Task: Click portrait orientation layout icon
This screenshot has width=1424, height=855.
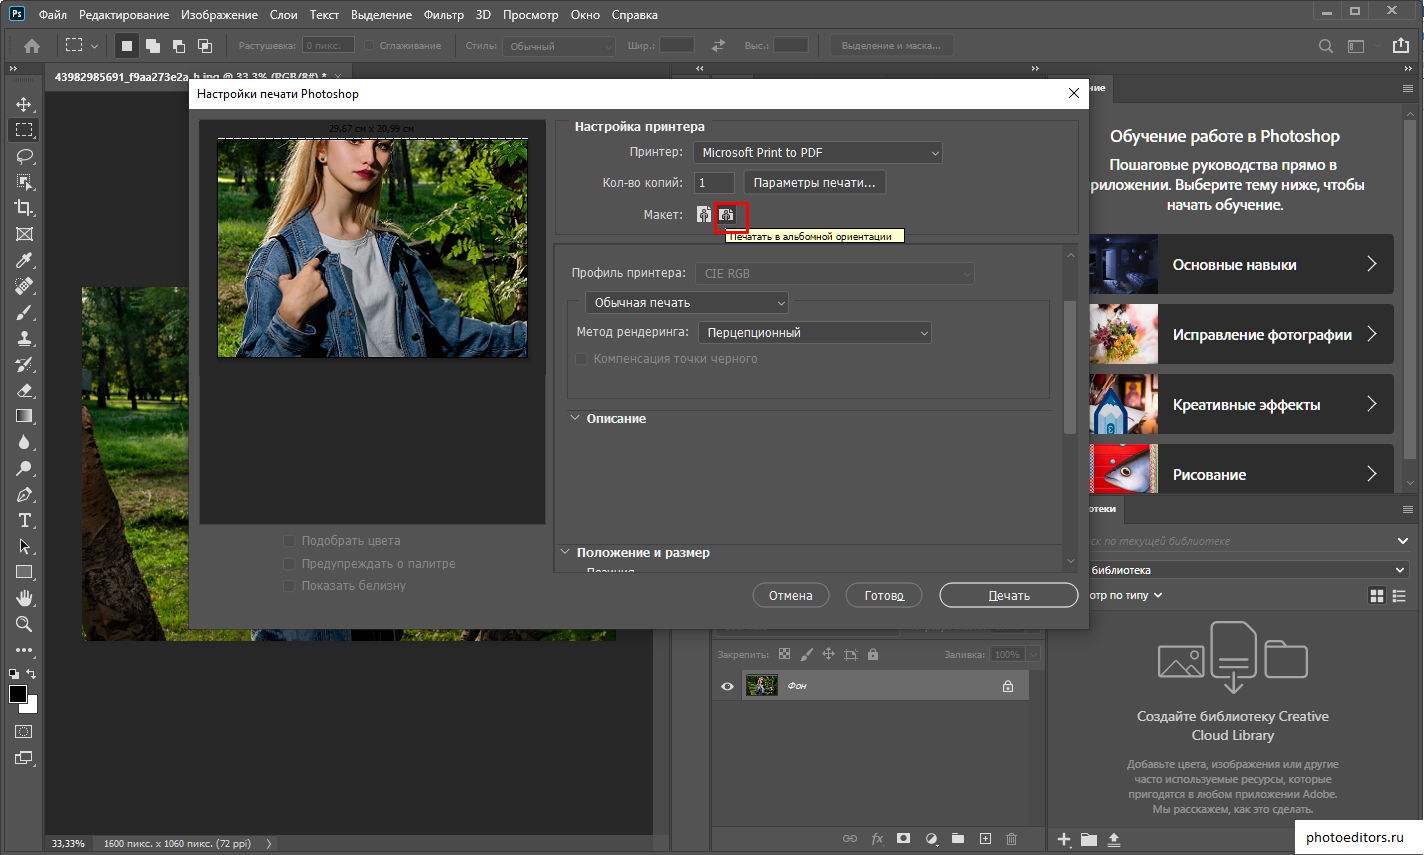Action: coord(704,215)
